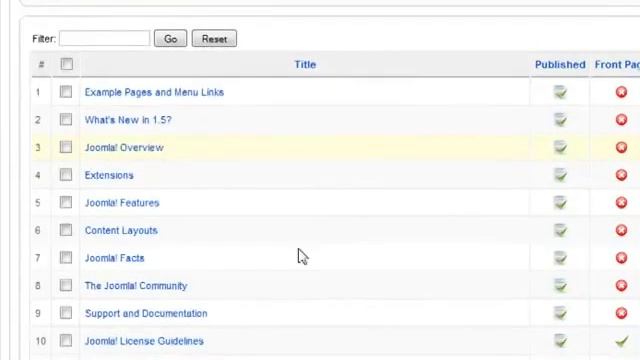Image resolution: width=640 pixels, height=360 pixels.
Task: Toggle published icon for The Joomla! Community
Action: click(x=560, y=285)
